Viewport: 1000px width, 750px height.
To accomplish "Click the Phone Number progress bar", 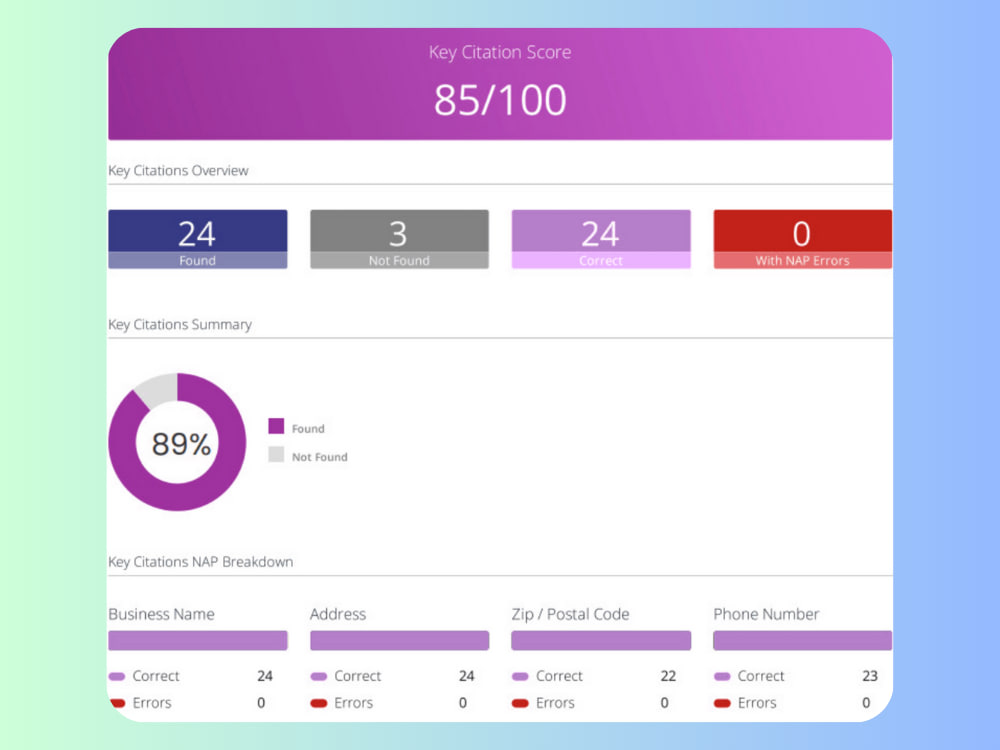I will point(802,640).
